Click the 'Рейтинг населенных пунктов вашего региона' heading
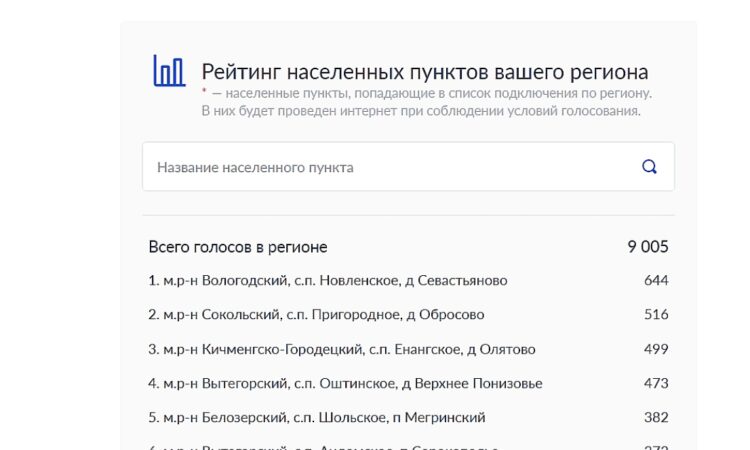This screenshot has width=750, height=450. tap(424, 72)
